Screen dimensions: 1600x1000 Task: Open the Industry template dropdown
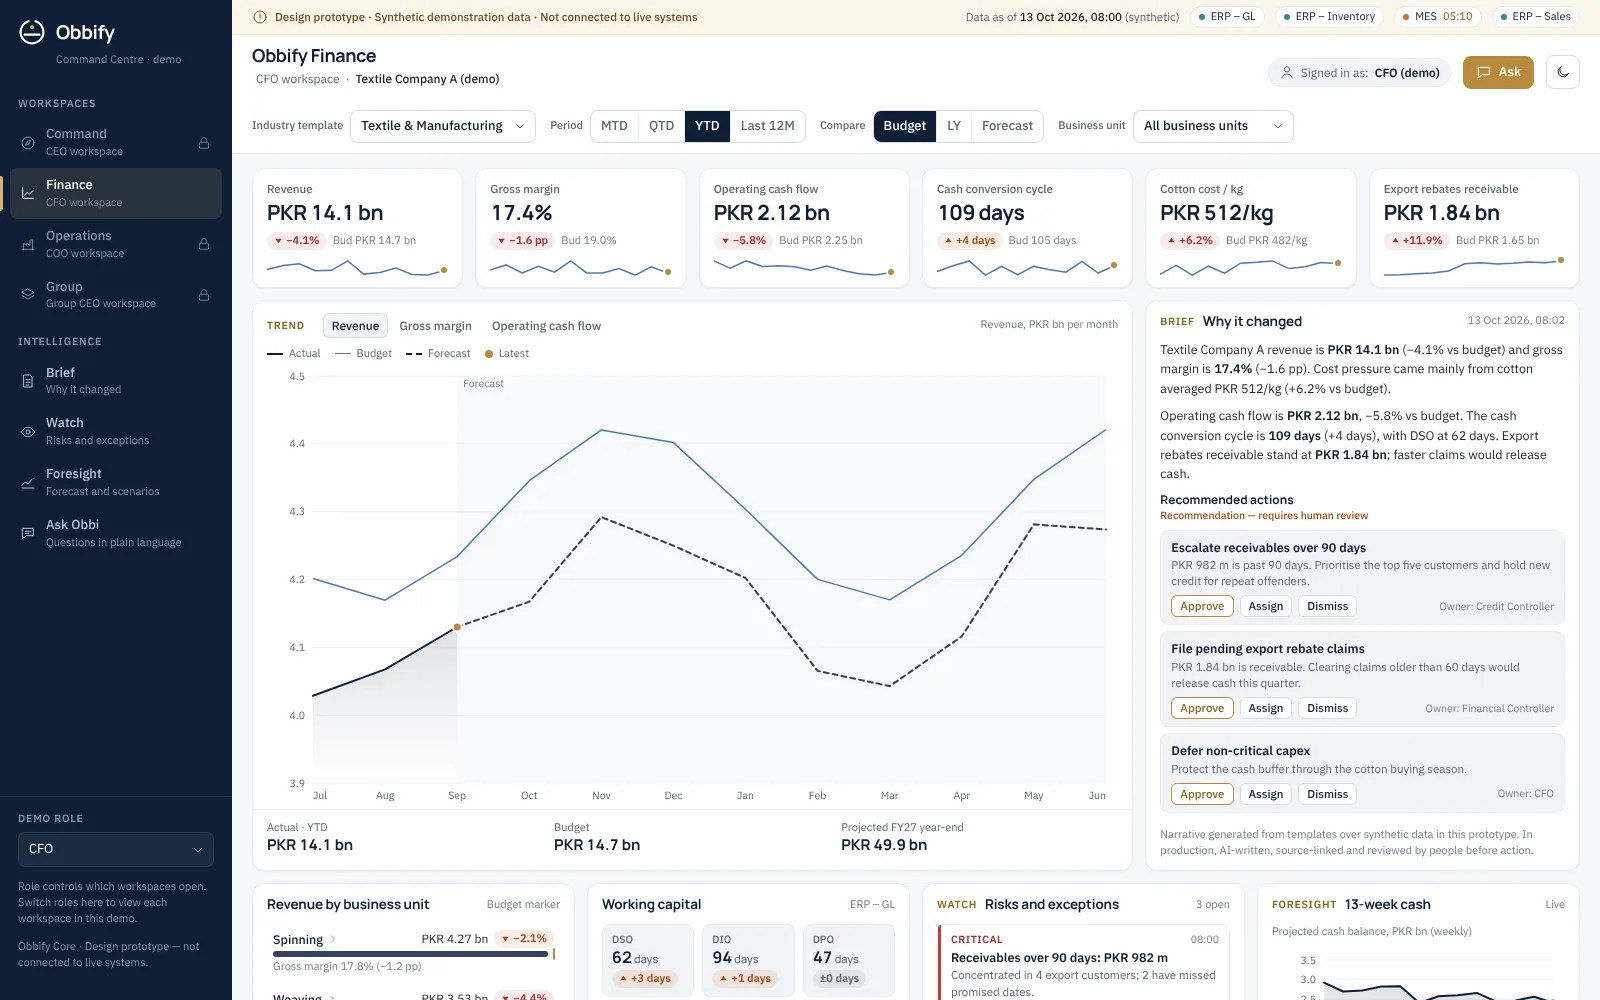click(443, 126)
